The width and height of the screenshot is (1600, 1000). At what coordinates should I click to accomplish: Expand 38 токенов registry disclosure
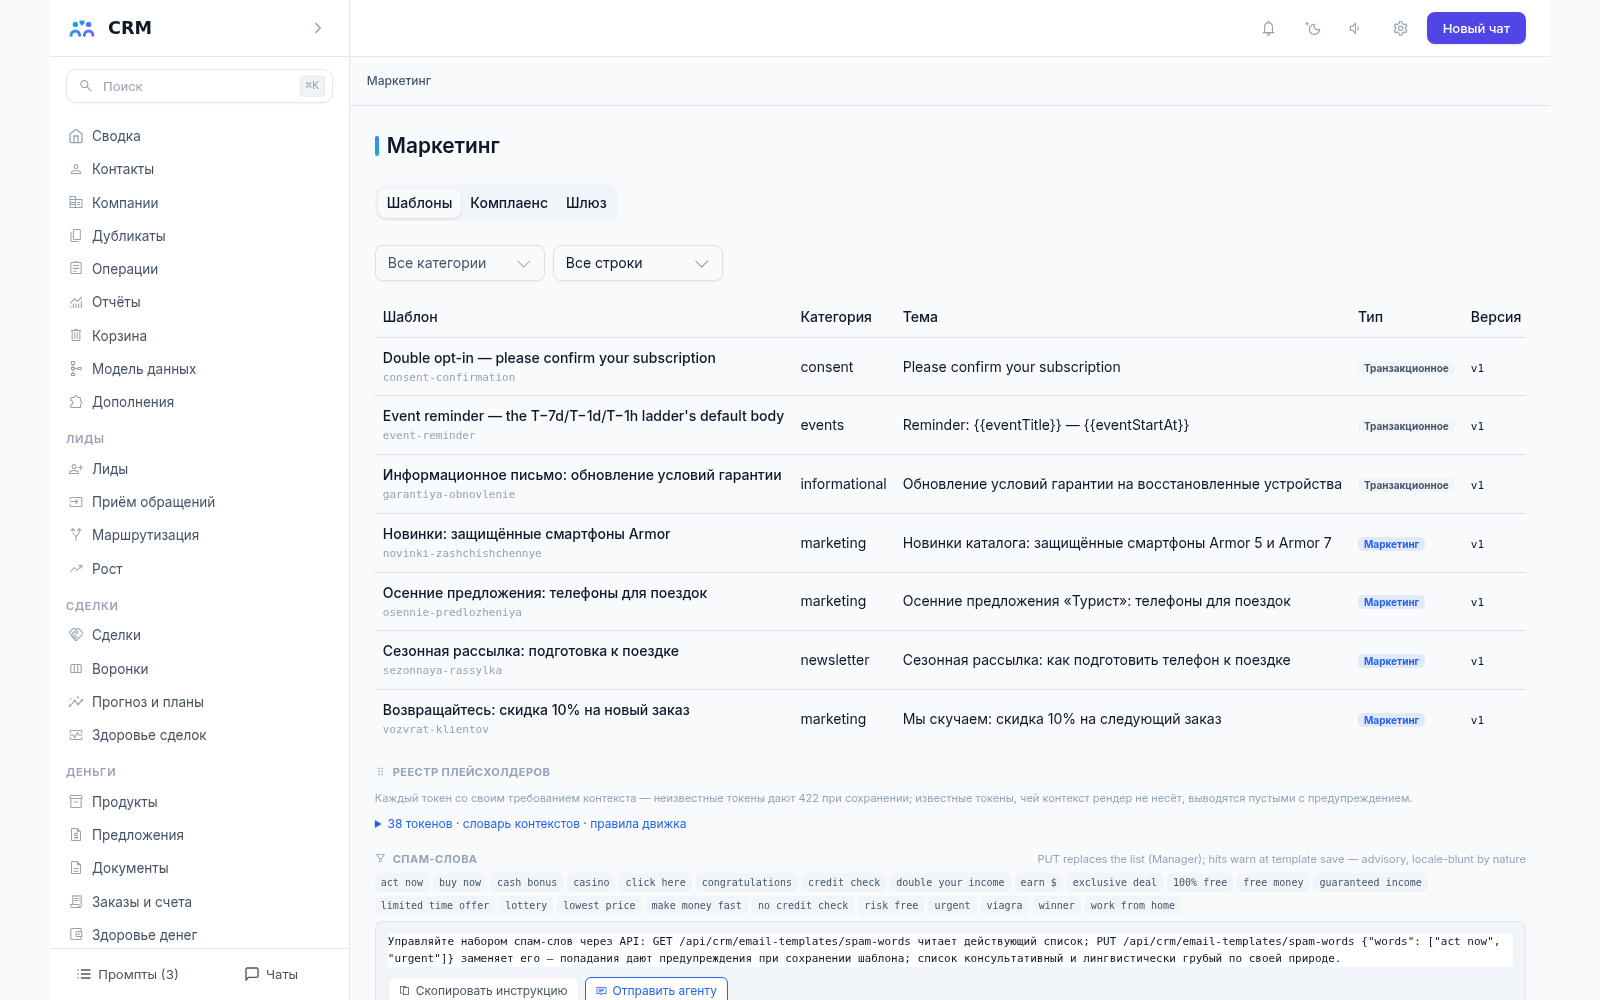tap(530, 824)
